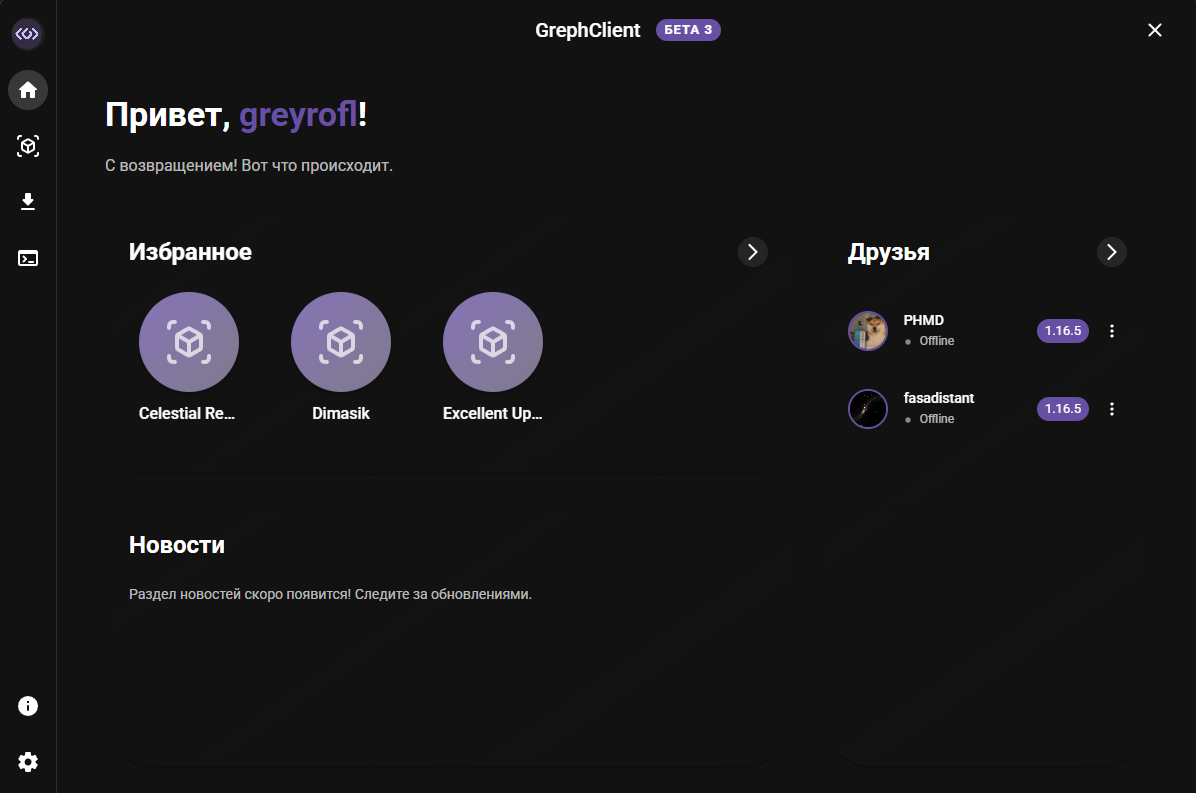Click PHMD's avatar picture
This screenshot has height=793, width=1196.
coord(868,331)
